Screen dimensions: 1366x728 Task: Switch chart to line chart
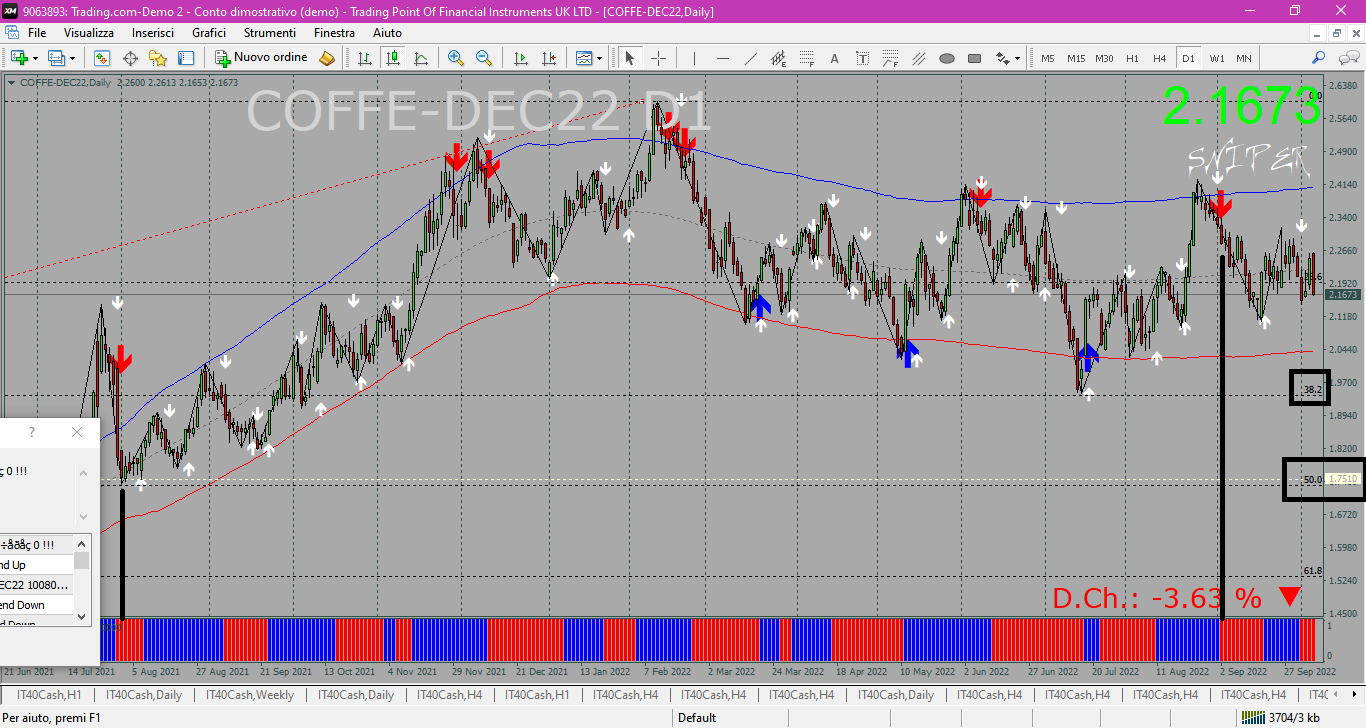421,58
